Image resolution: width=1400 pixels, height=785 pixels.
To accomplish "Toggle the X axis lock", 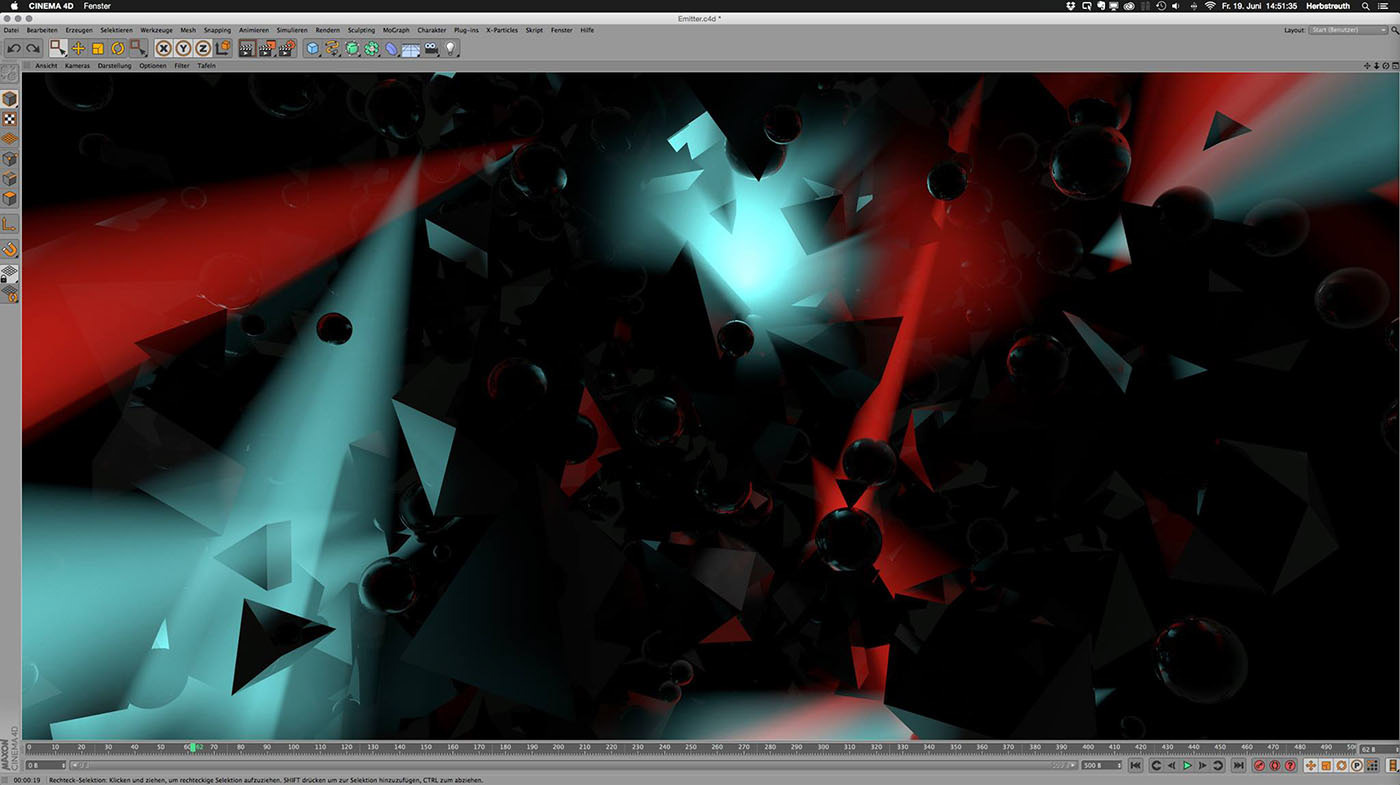I will point(164,48).
